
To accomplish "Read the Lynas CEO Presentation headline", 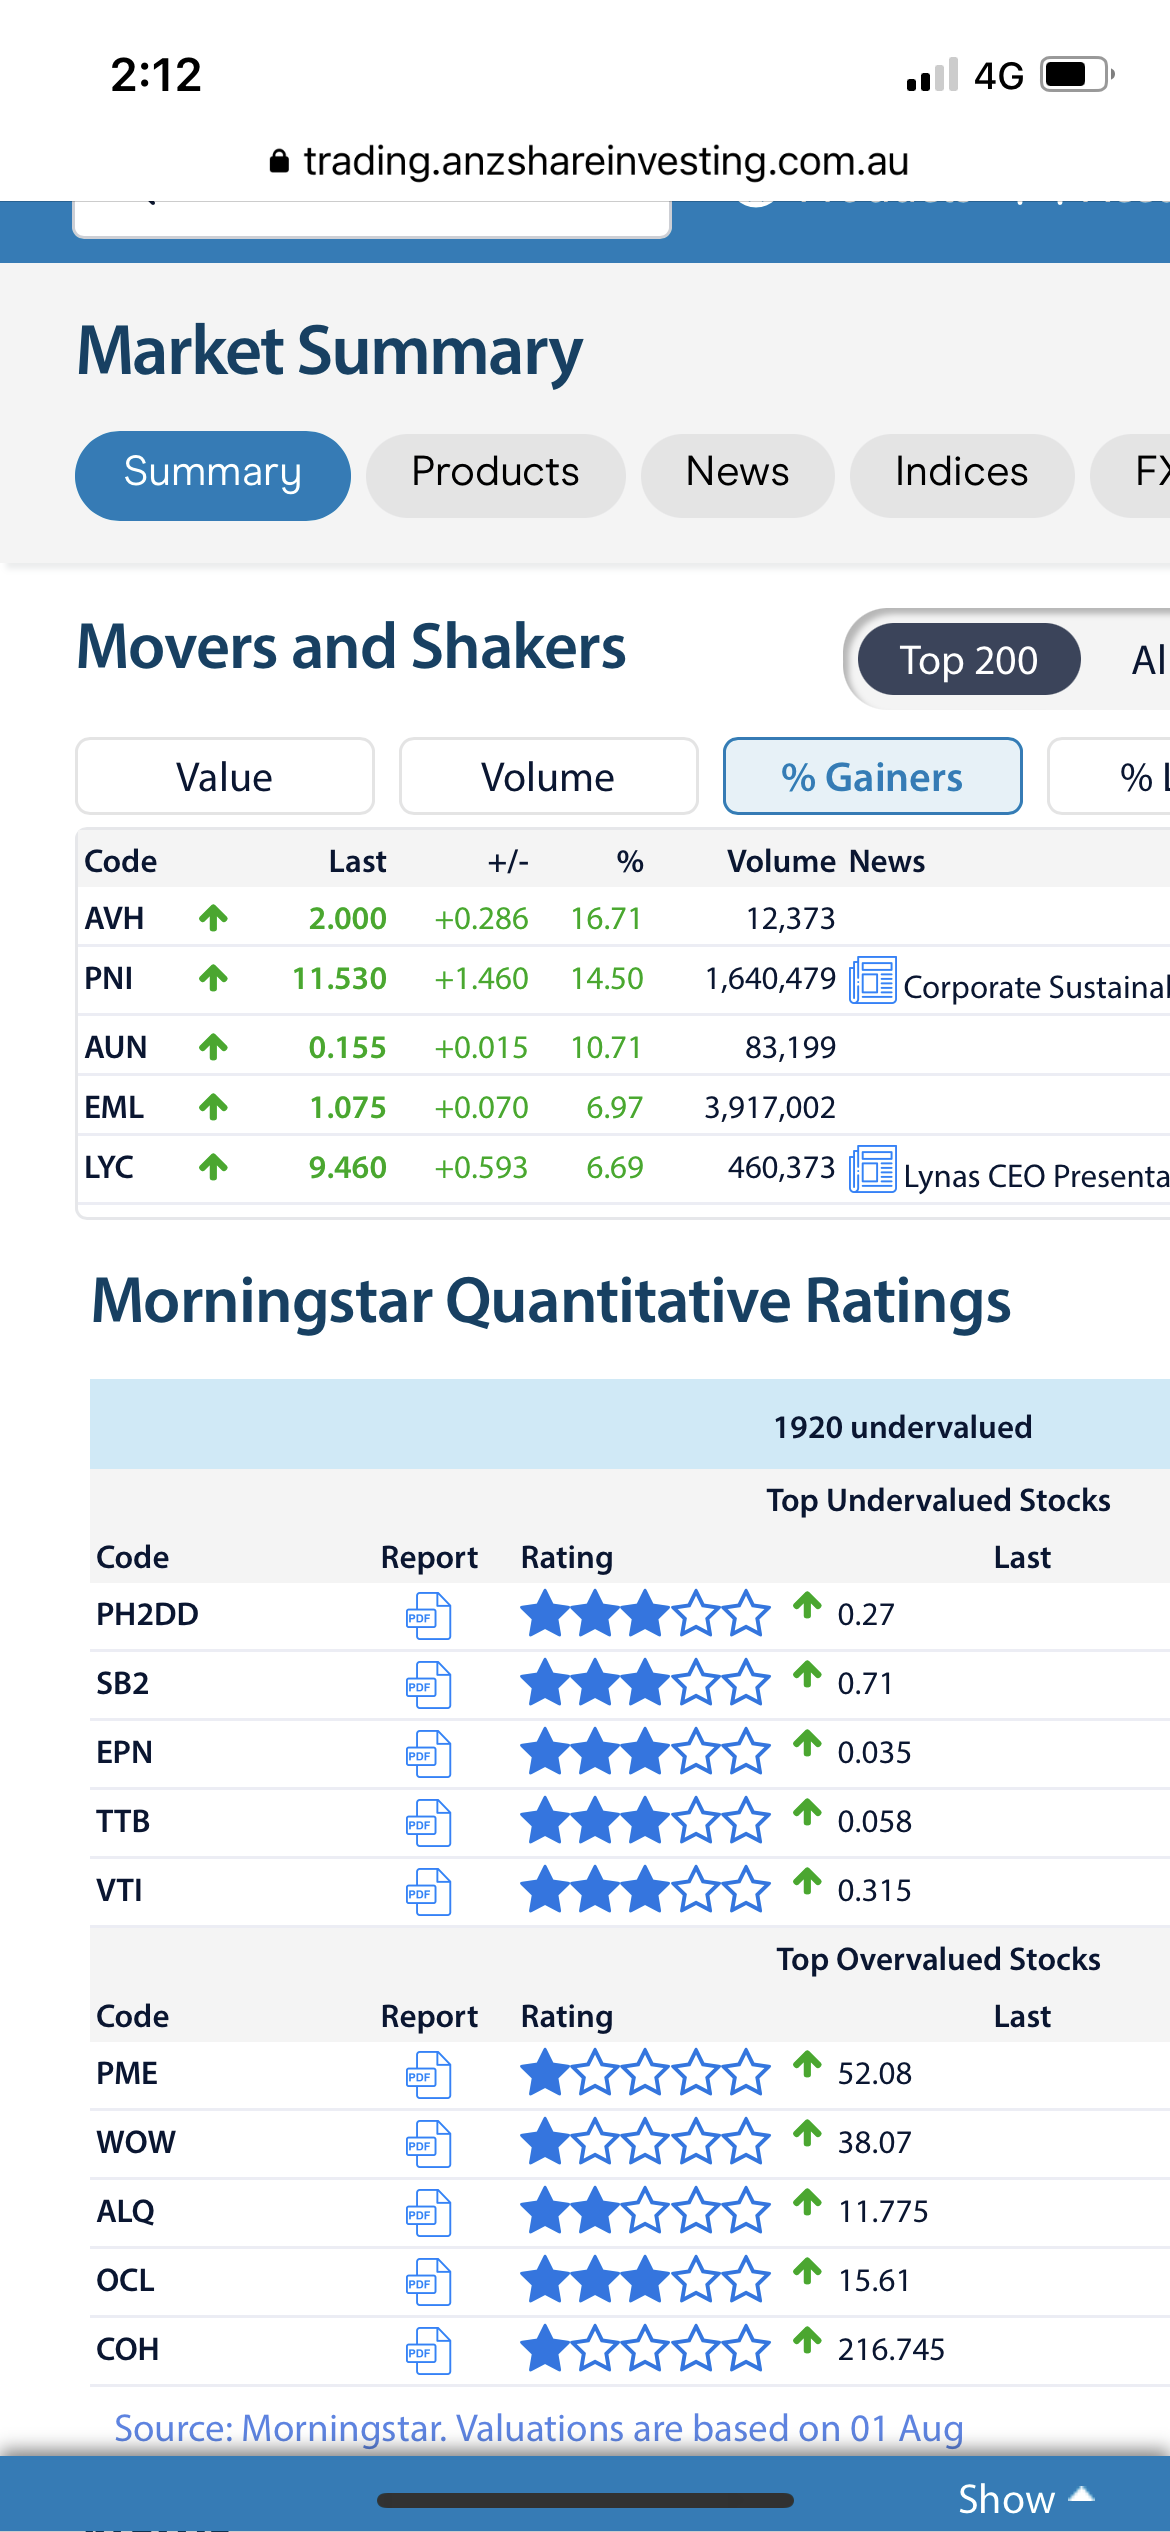I will pos(1036,1177).
